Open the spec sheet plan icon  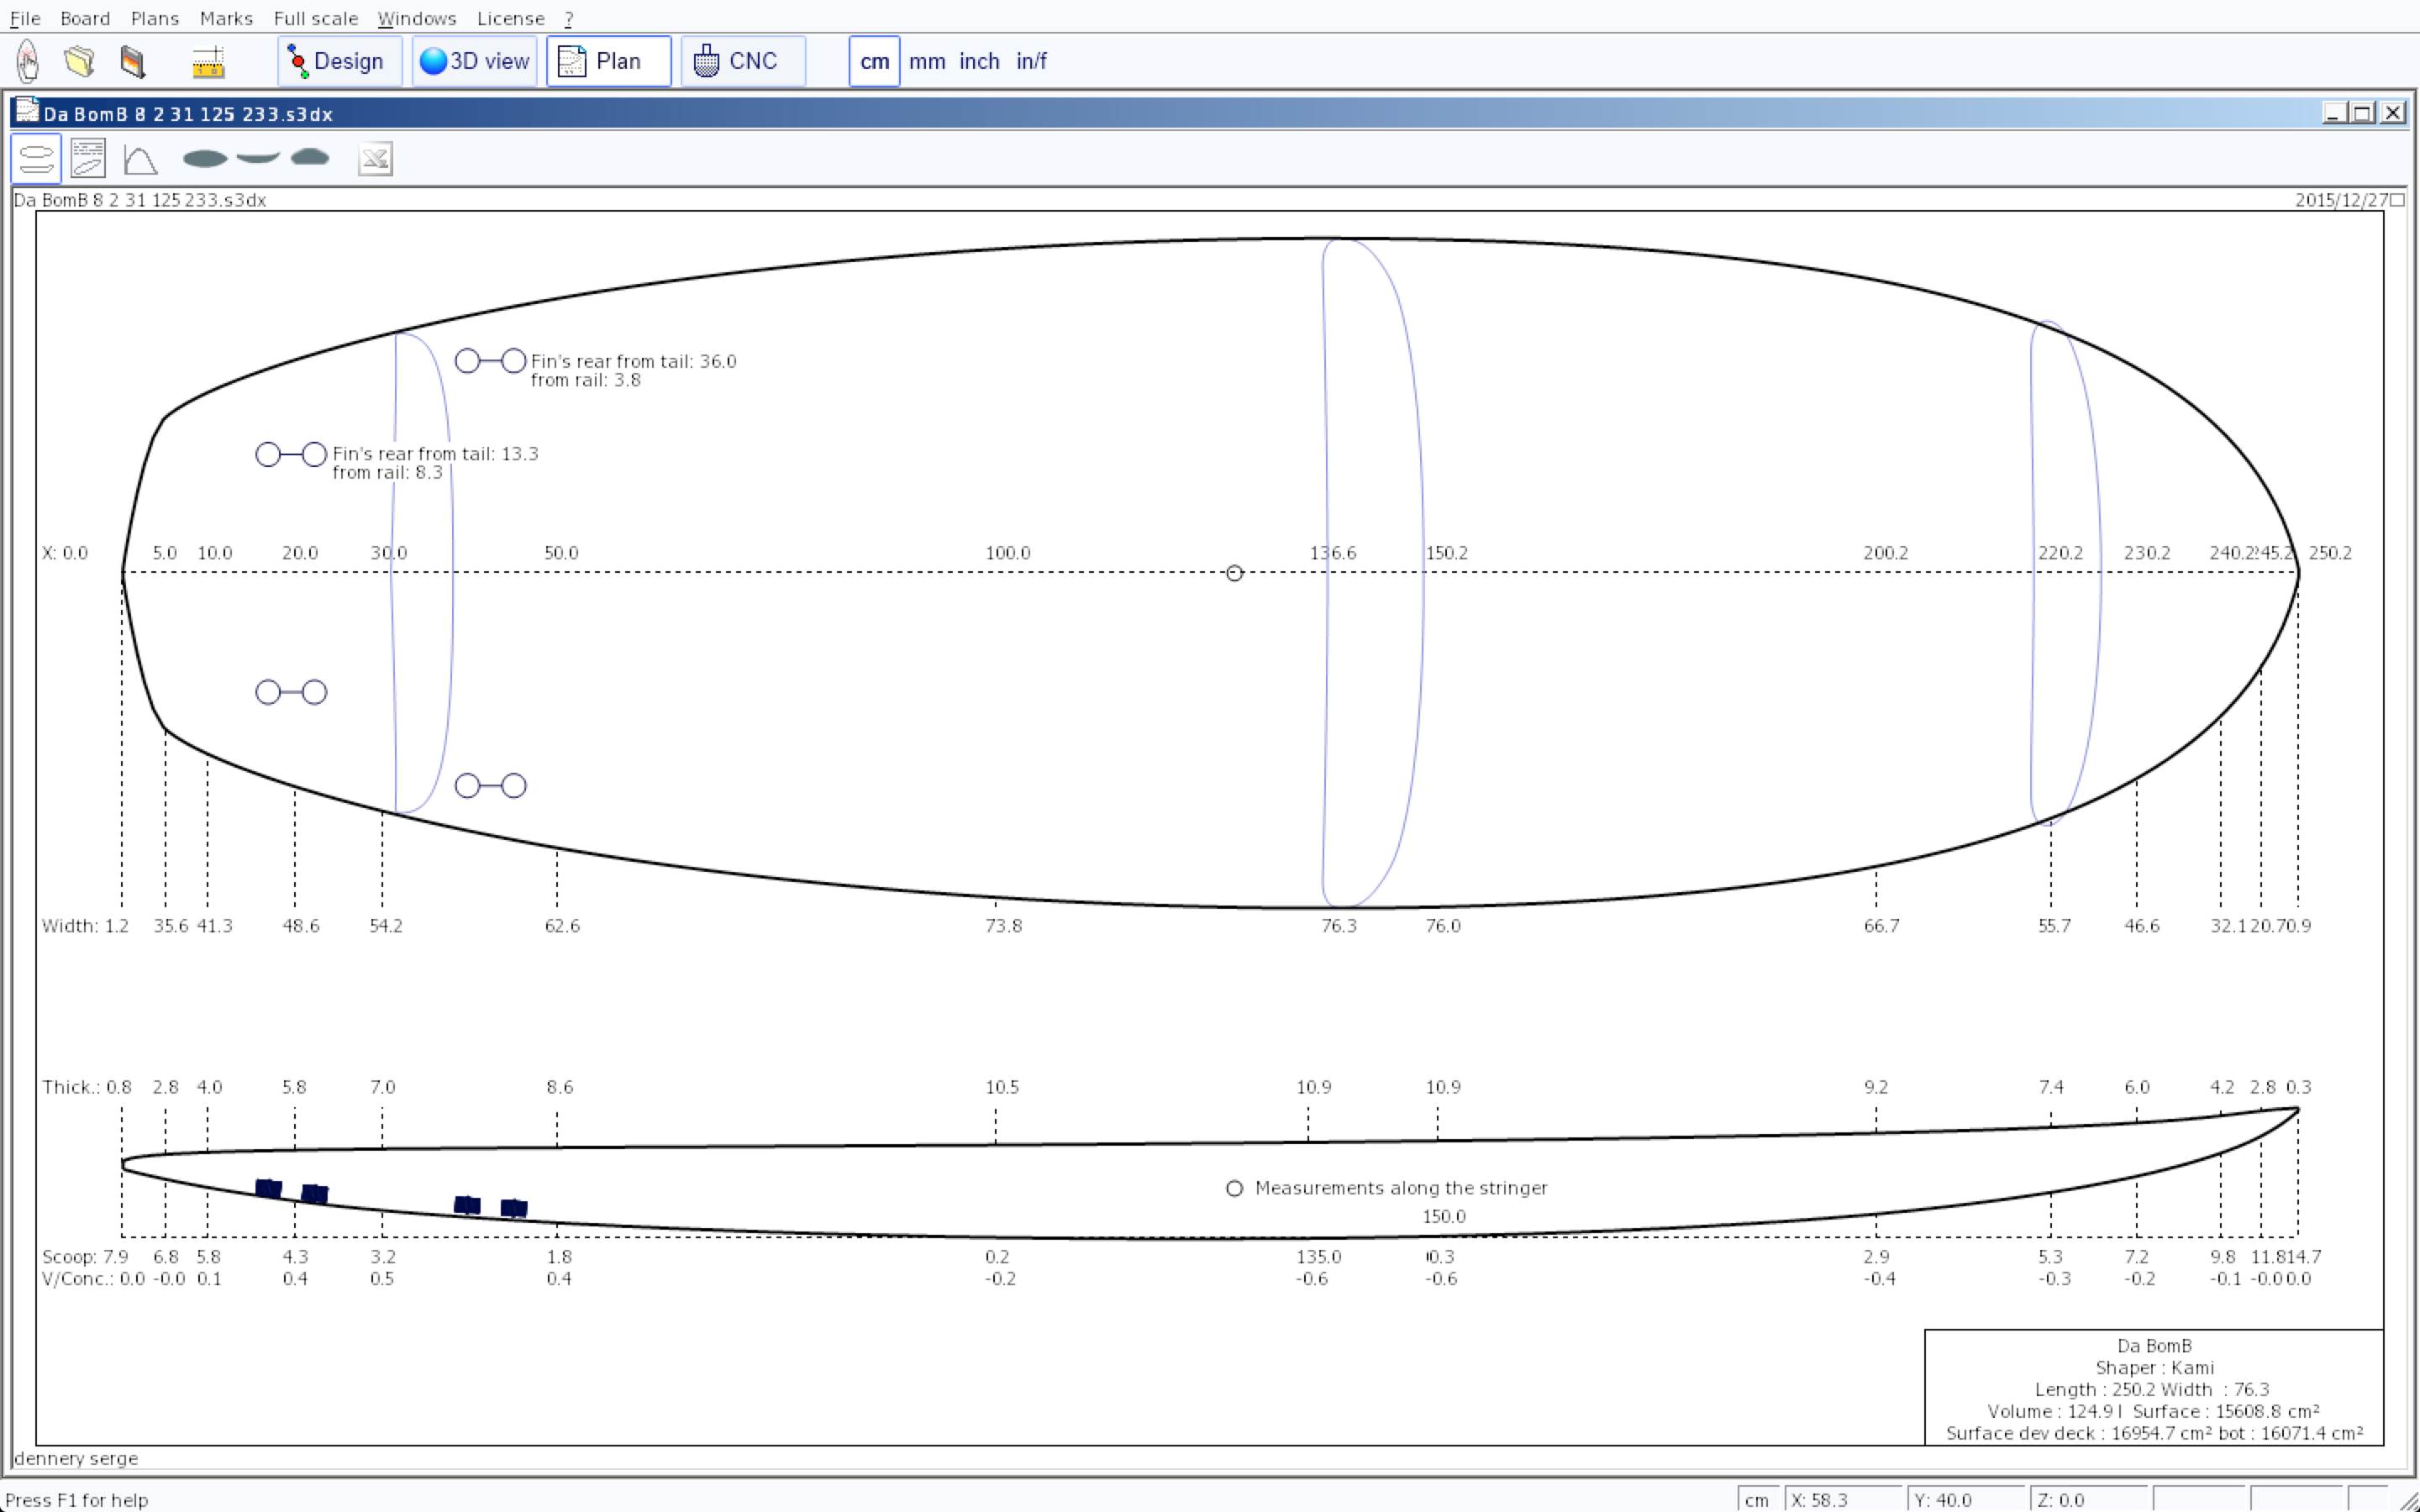point(88,159)
